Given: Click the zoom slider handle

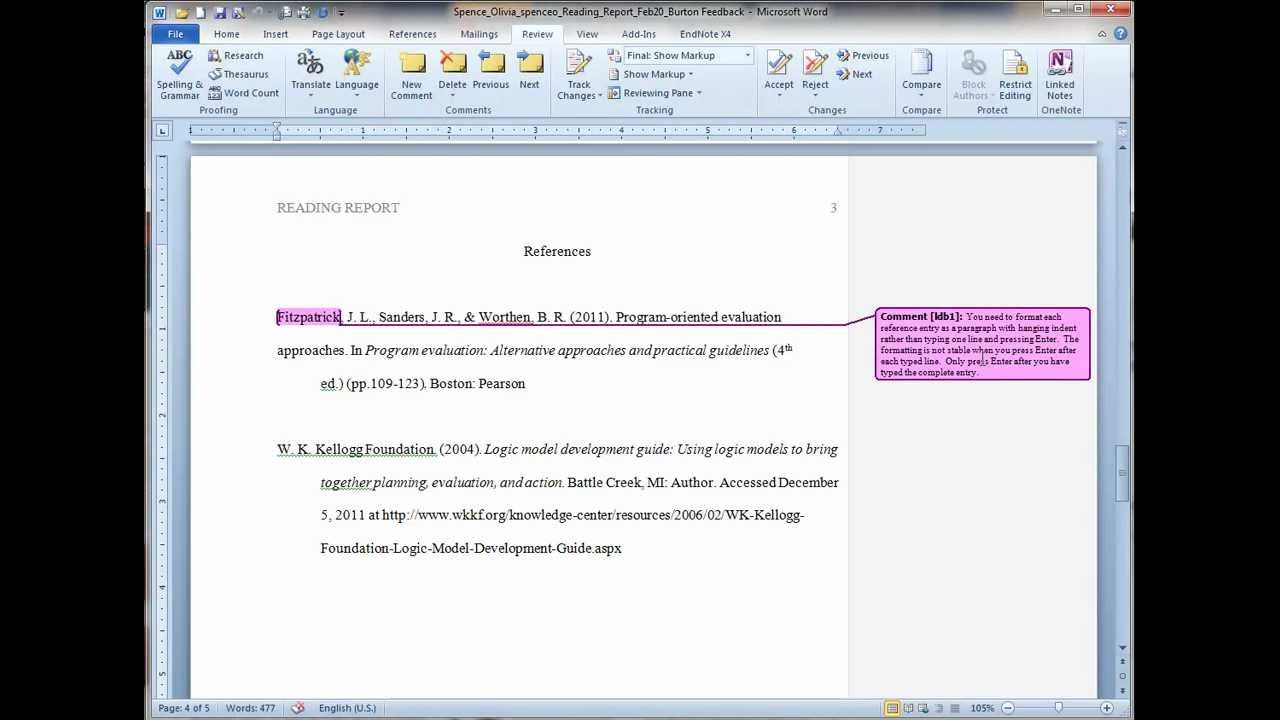Looking at the screenshot, I should [1059, 708].
